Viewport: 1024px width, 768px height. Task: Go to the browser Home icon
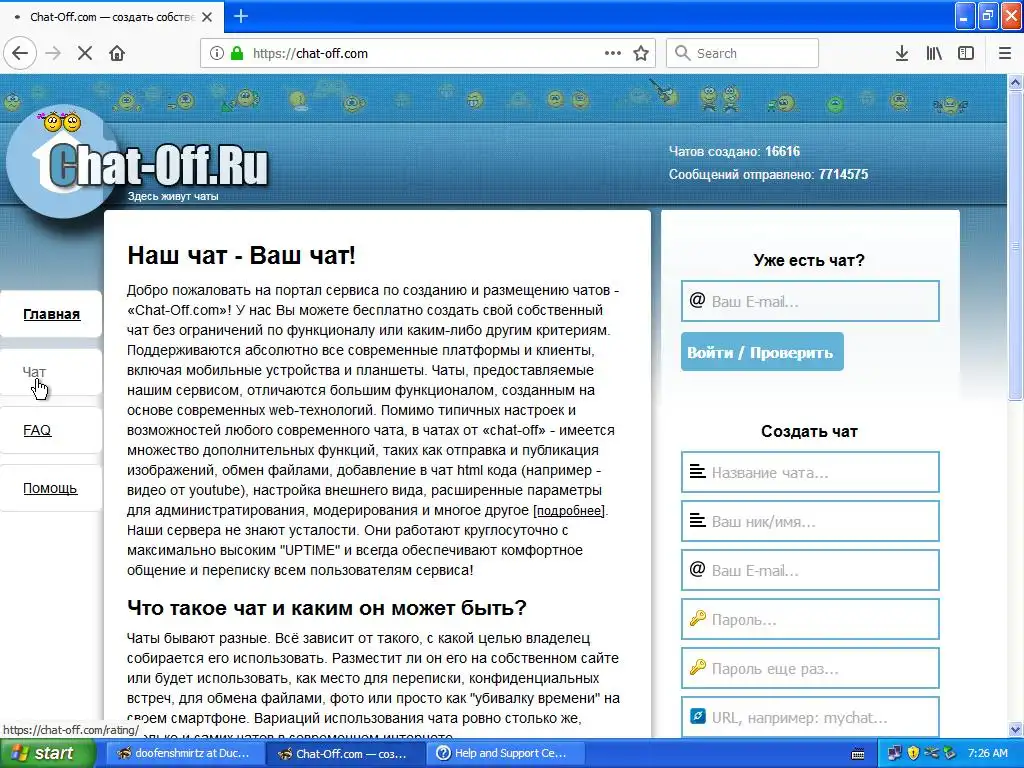117,54
